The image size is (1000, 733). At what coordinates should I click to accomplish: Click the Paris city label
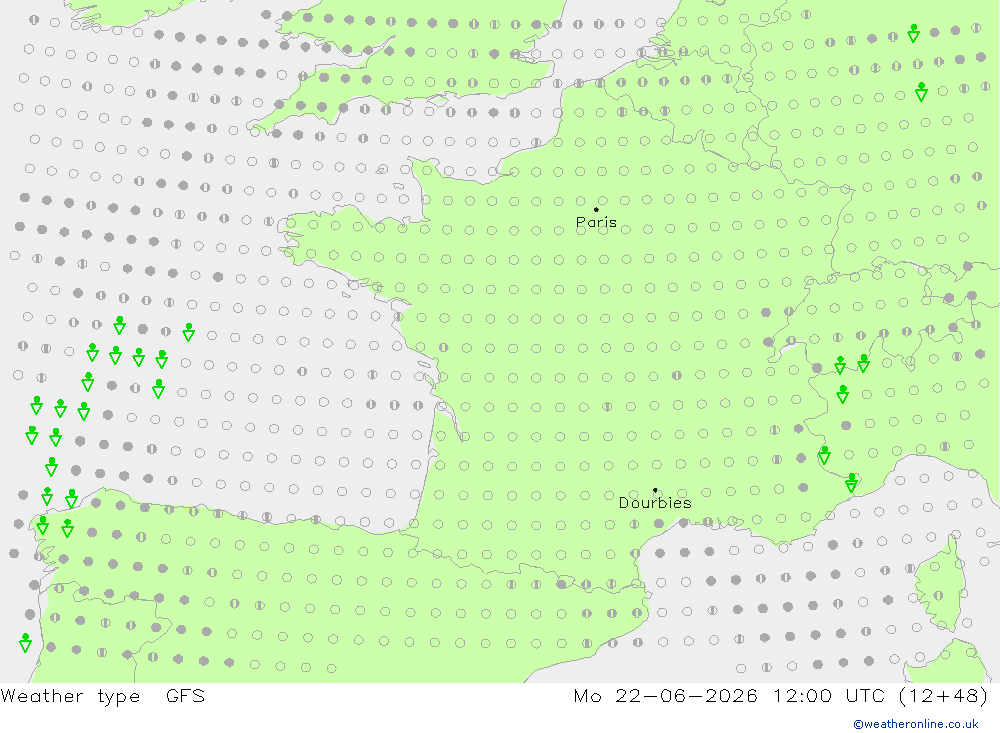pos(596,222)
